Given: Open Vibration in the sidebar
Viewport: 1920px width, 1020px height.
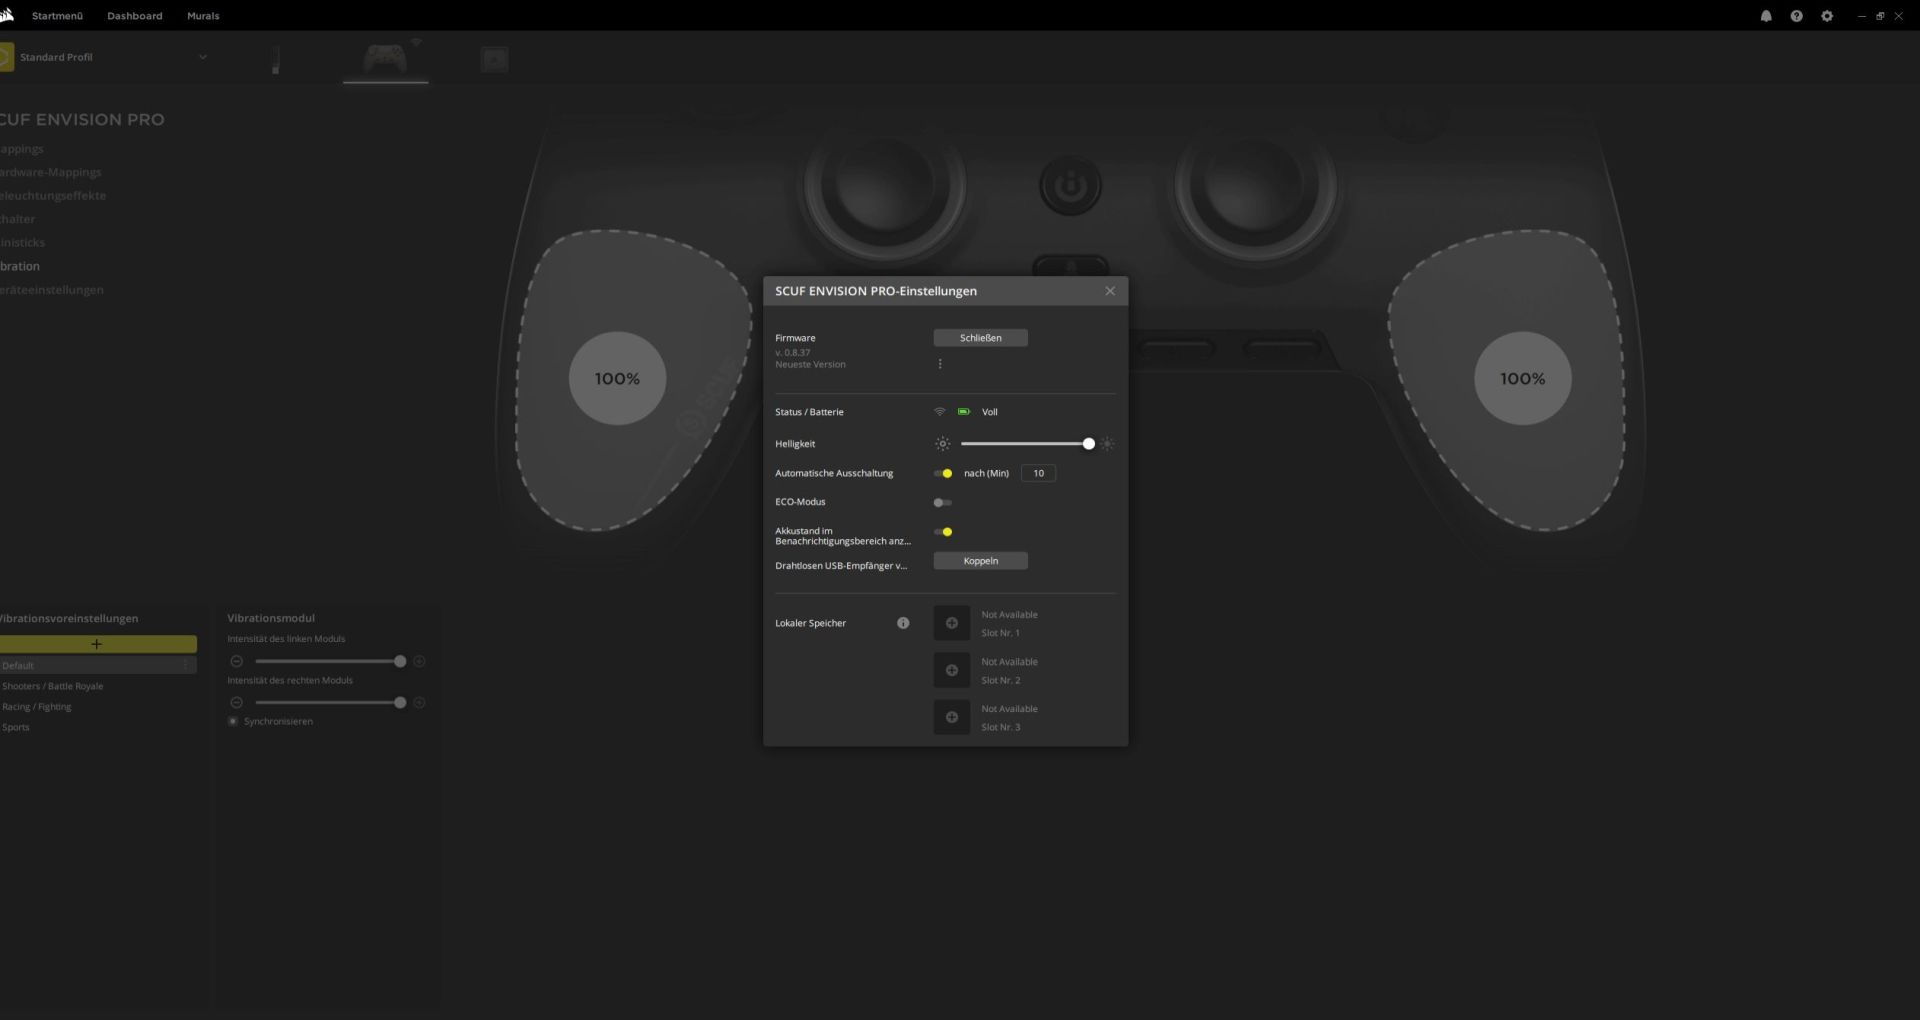Looking at the screenshot, I should point(20,266).
